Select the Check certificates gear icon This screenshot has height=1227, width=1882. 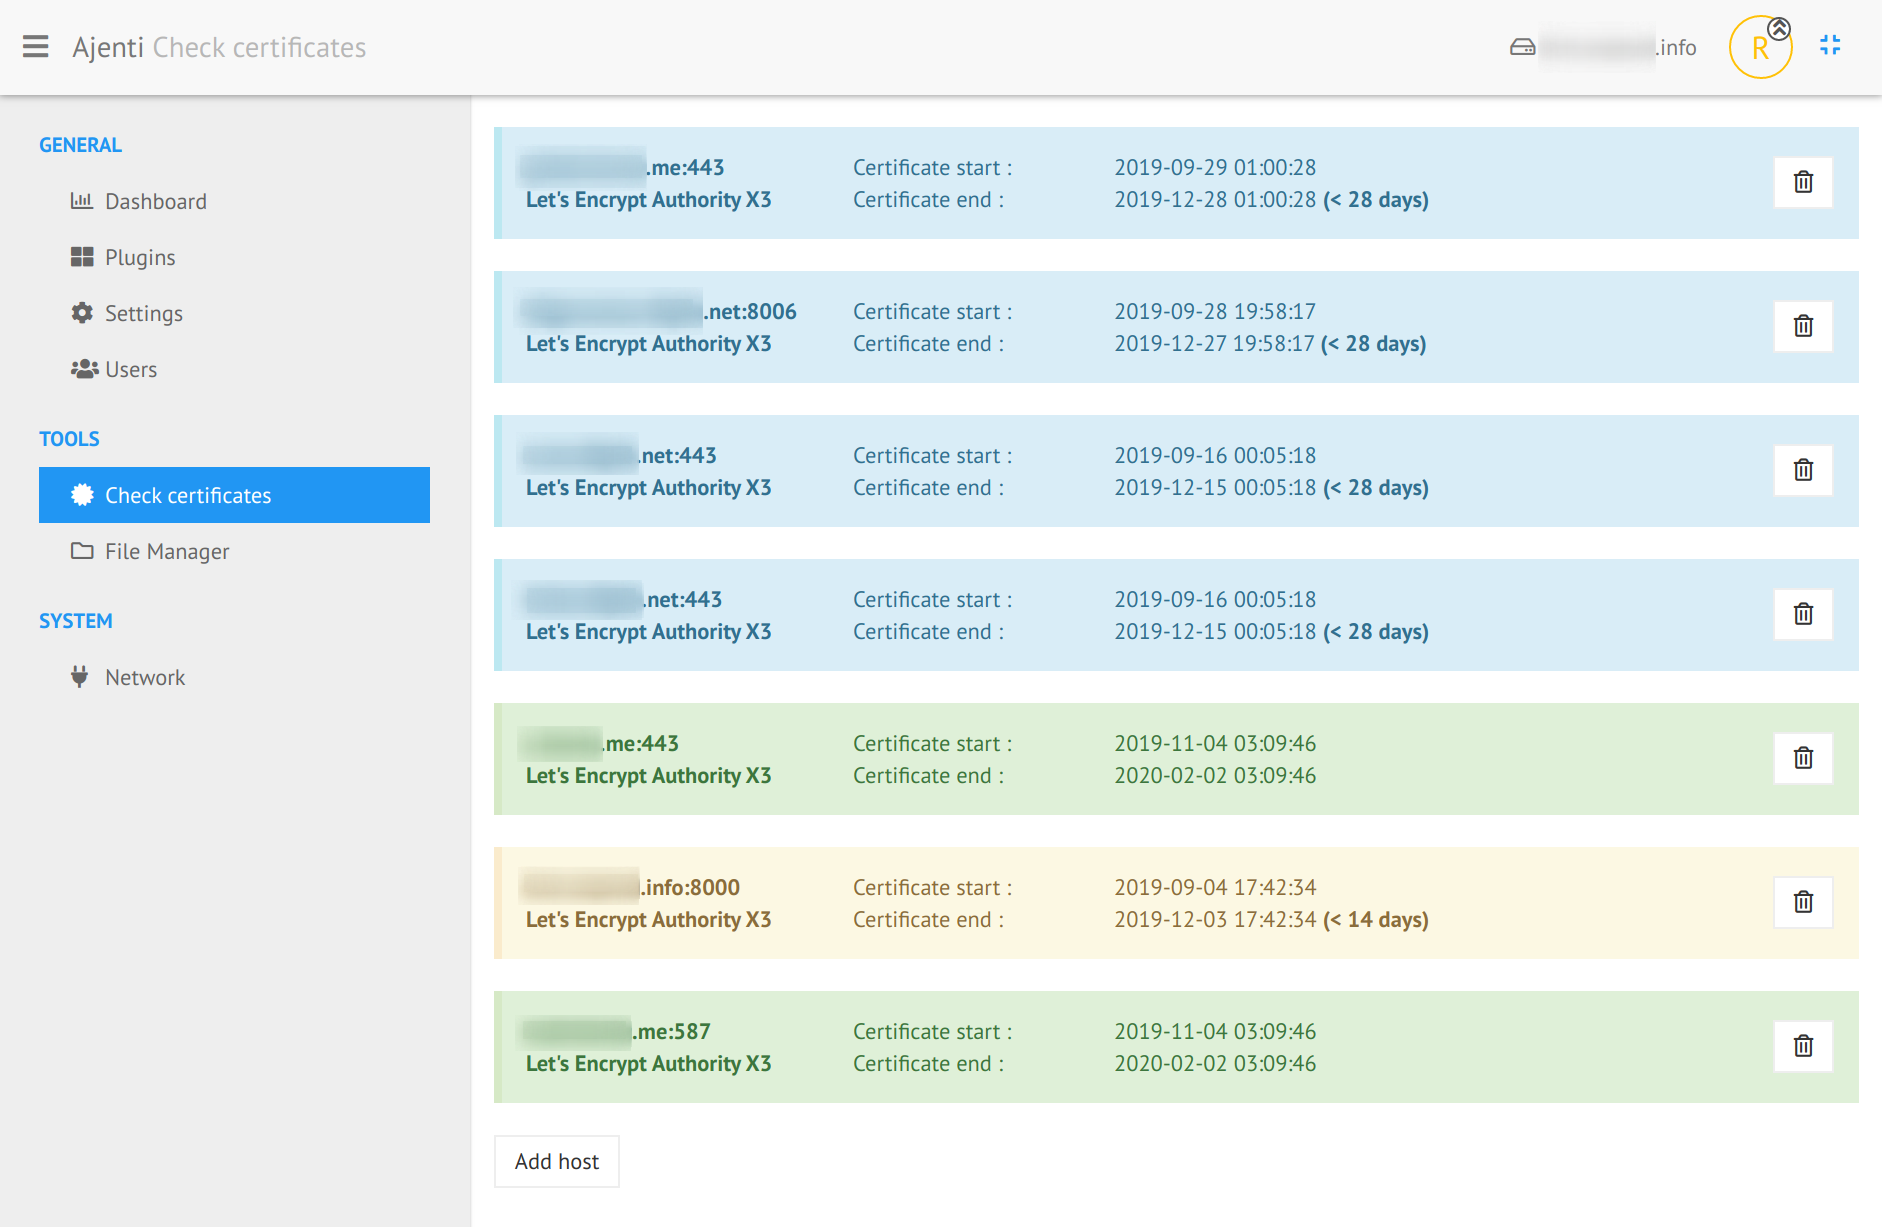pyautogui.click(x=82, y=494)
